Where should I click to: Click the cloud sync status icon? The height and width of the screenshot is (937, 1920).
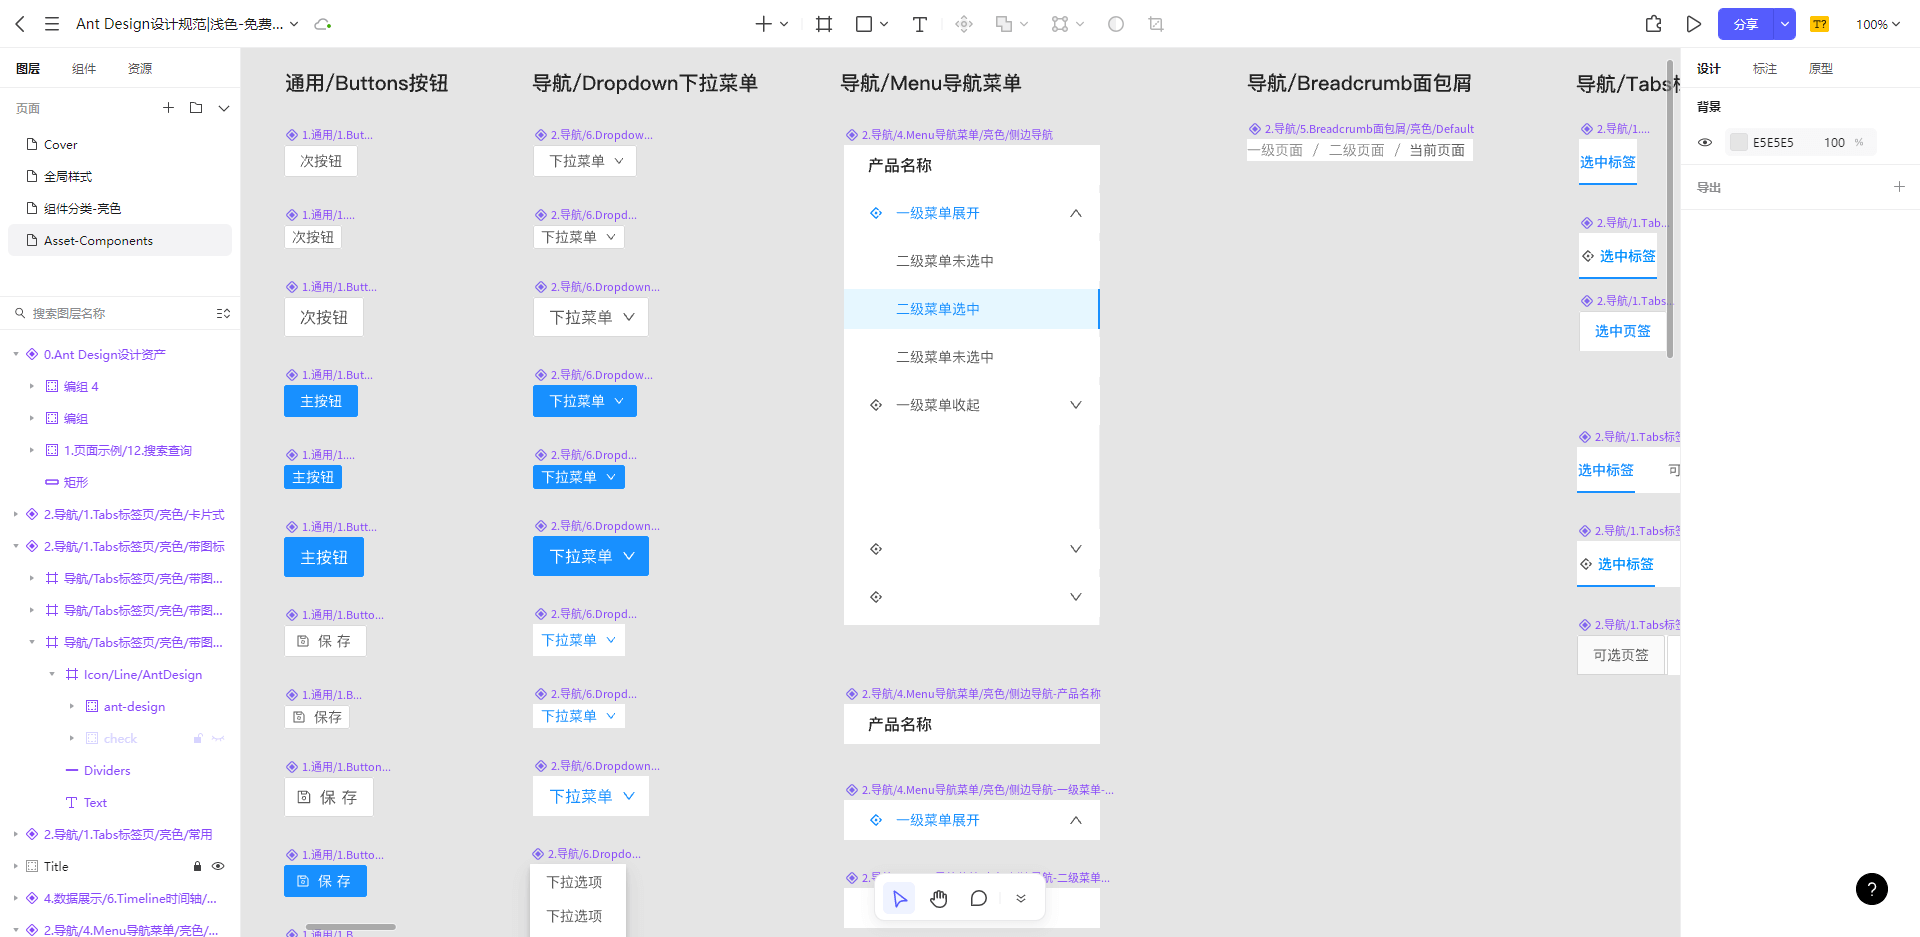[x=322, y=24]
